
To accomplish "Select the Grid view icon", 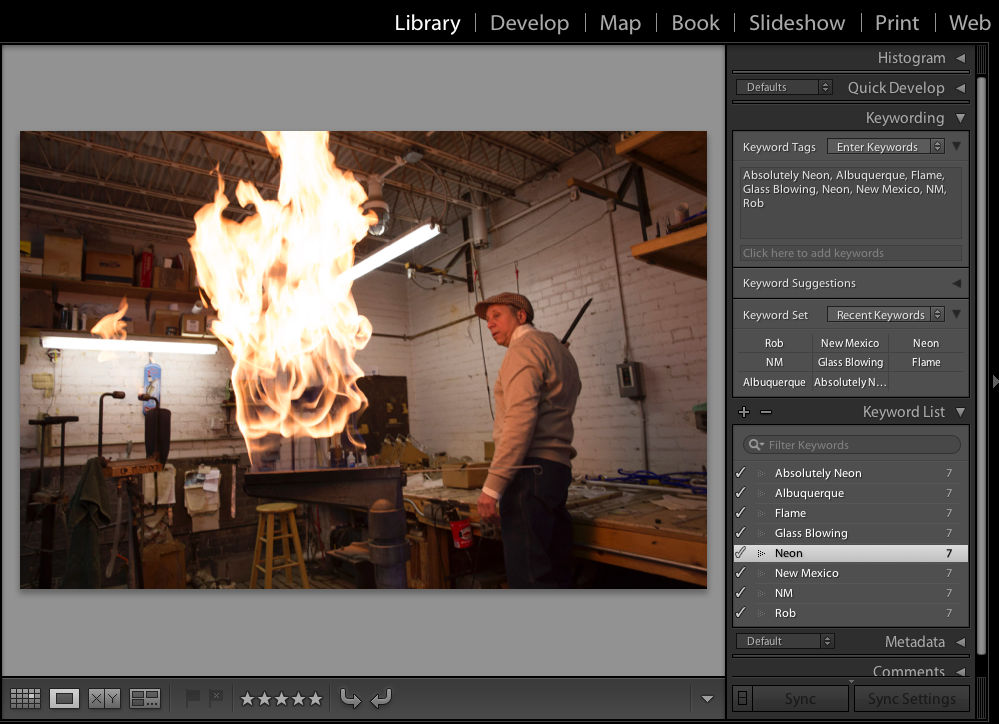I will click(25, 698).
